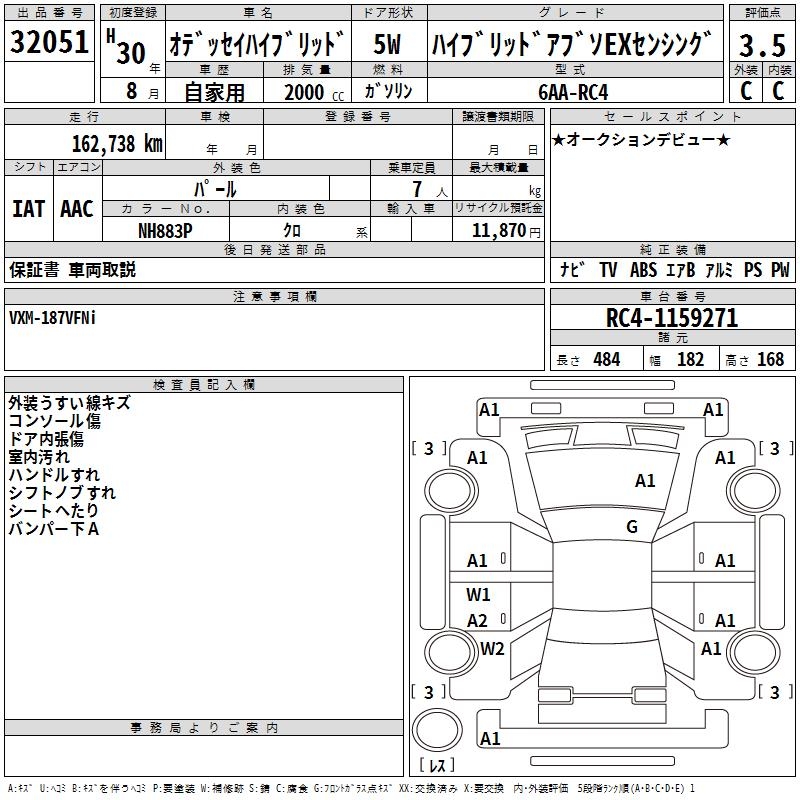Image resolution: width=800 pixels, height=800 pixels.
Task: Click the star-marked オークションデビュー sales point
Action: 640,139
